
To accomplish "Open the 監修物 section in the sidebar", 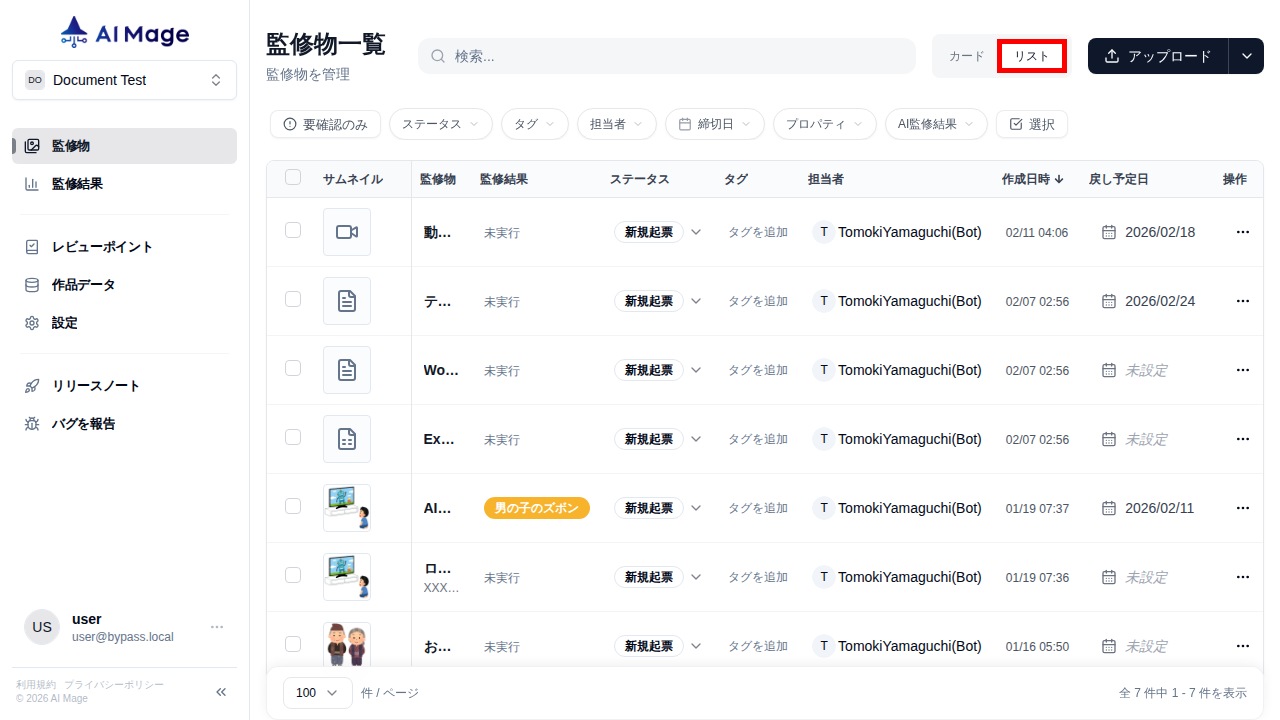I will coord(70,145).
